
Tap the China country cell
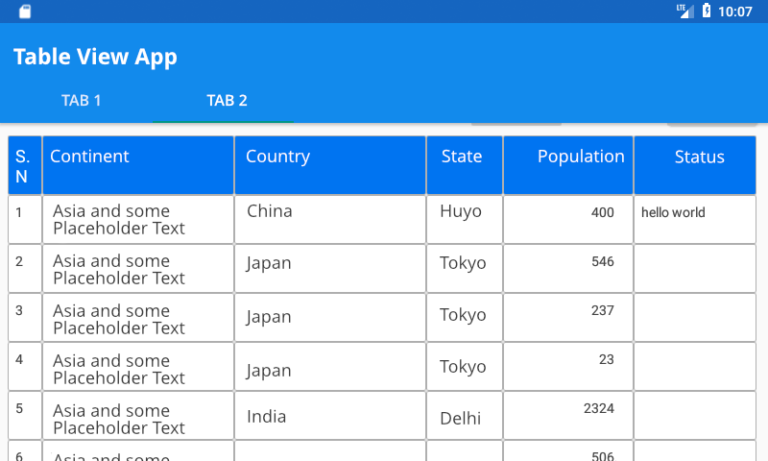pyautogui.click(x=270, y=211)
